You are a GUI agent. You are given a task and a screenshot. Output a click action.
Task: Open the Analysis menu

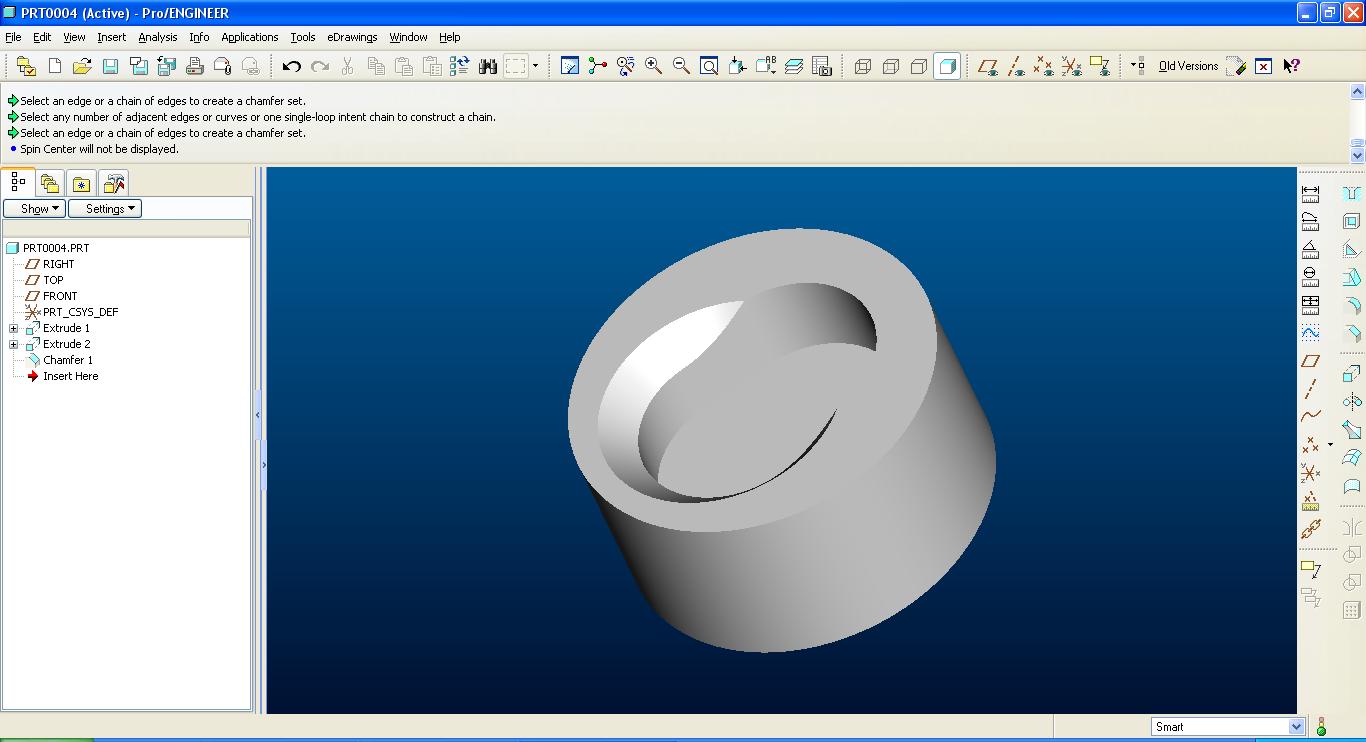pyautogui.click(x=157, y=37)
